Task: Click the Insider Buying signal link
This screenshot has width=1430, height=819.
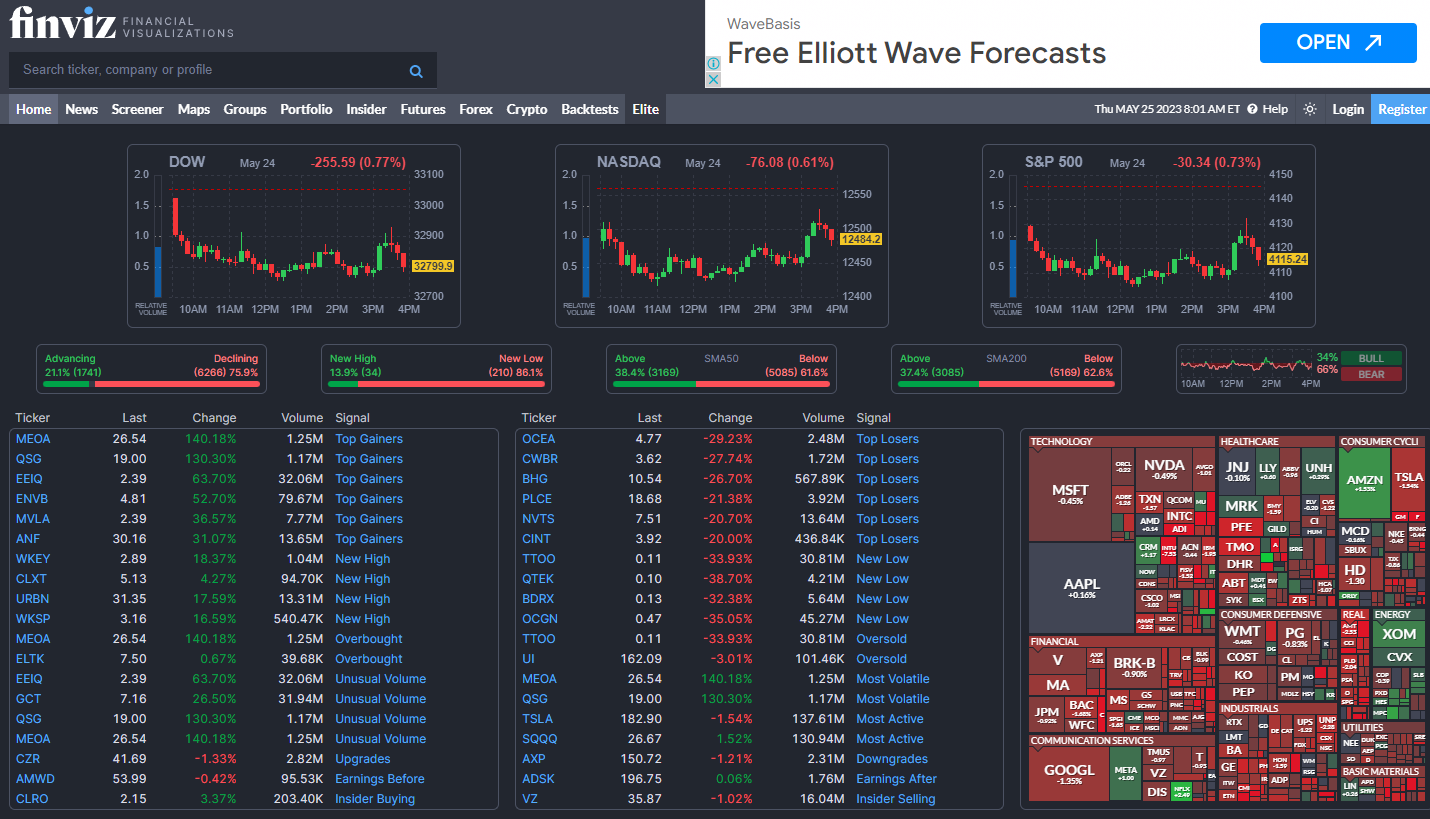Action: (x=375, y=799)
